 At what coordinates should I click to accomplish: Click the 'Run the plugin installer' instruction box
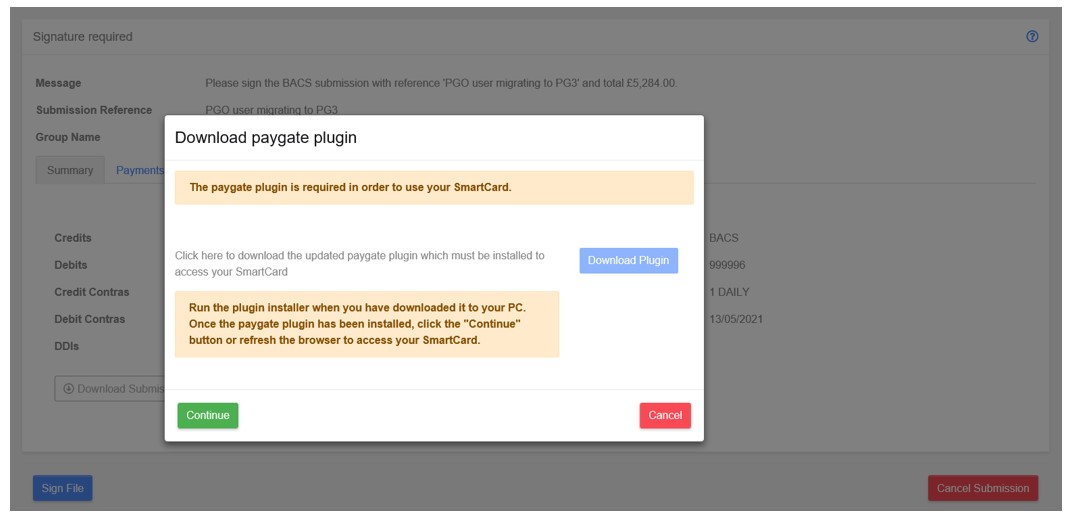coord(367,324)
